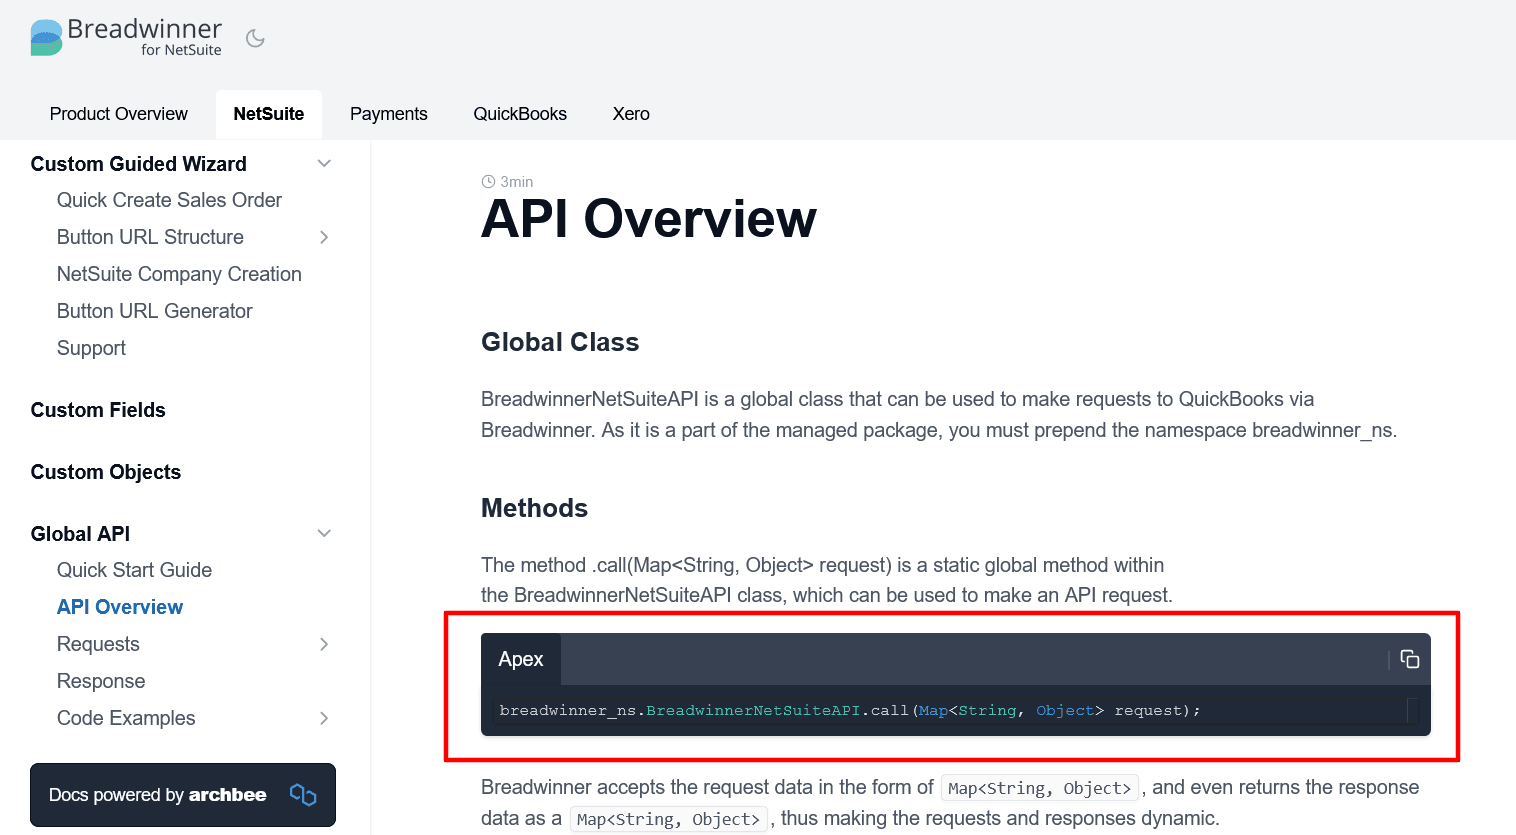Collapse the Custom Guided Wizard section
This screenshot has height=835, width=1516.
click(x=323, y=163)
